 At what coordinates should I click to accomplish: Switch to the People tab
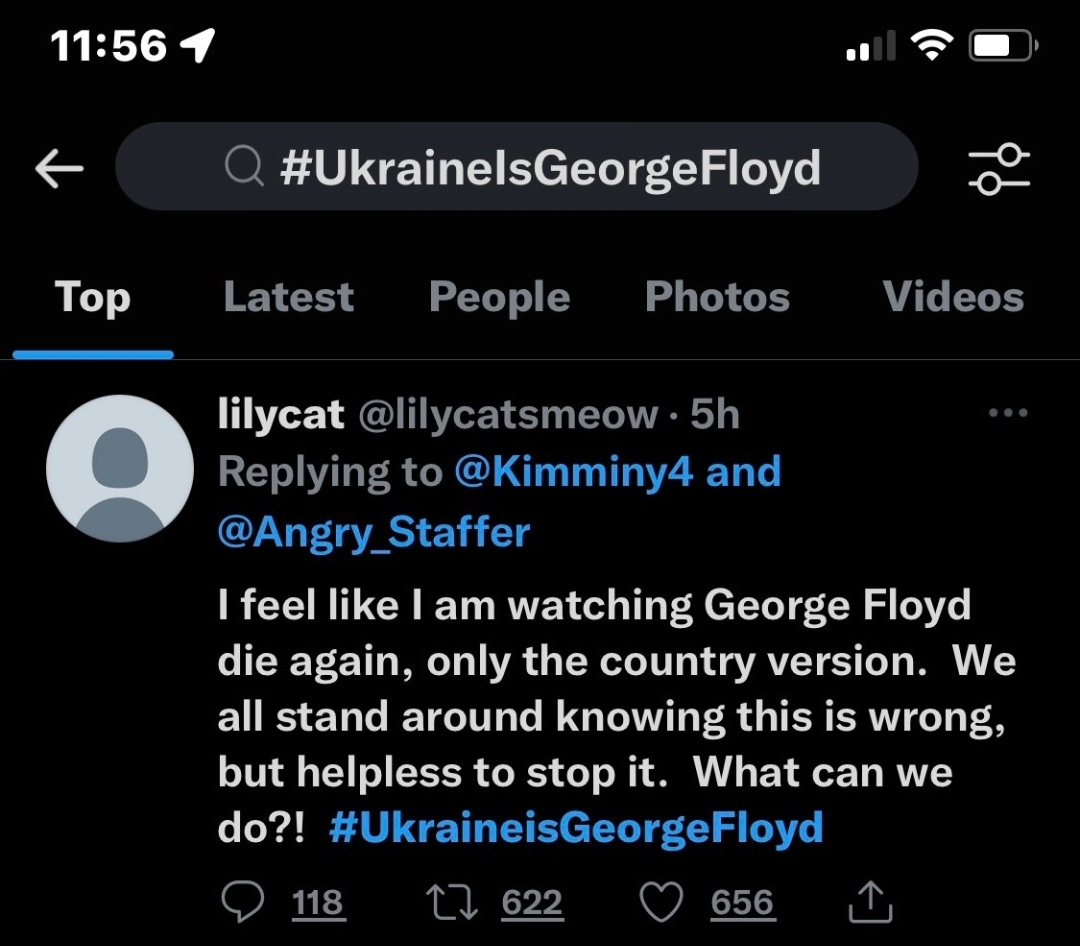499,297
